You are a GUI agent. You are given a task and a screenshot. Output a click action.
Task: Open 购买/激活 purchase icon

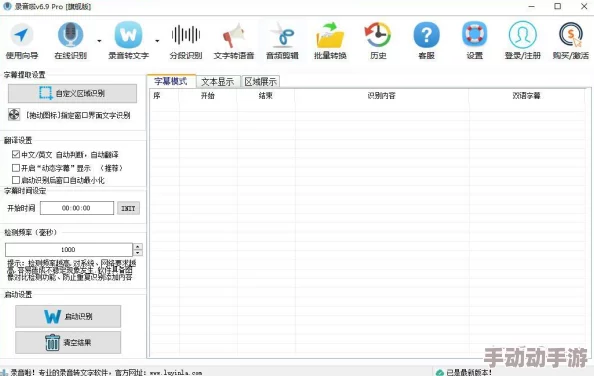point(571,35)
